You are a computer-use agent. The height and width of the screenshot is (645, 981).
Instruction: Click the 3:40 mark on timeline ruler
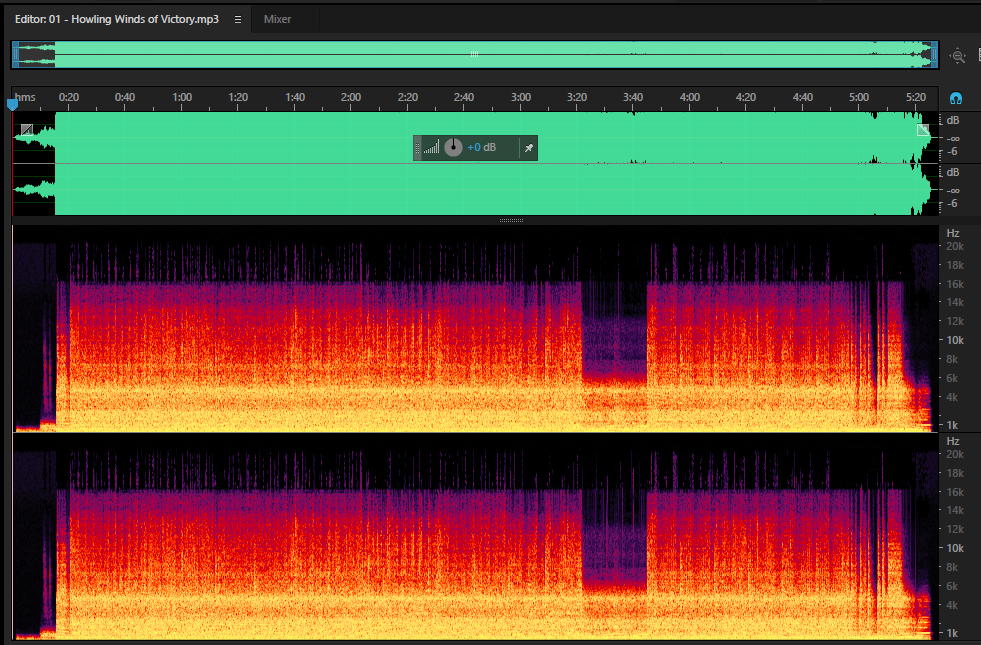pos(633,97)
